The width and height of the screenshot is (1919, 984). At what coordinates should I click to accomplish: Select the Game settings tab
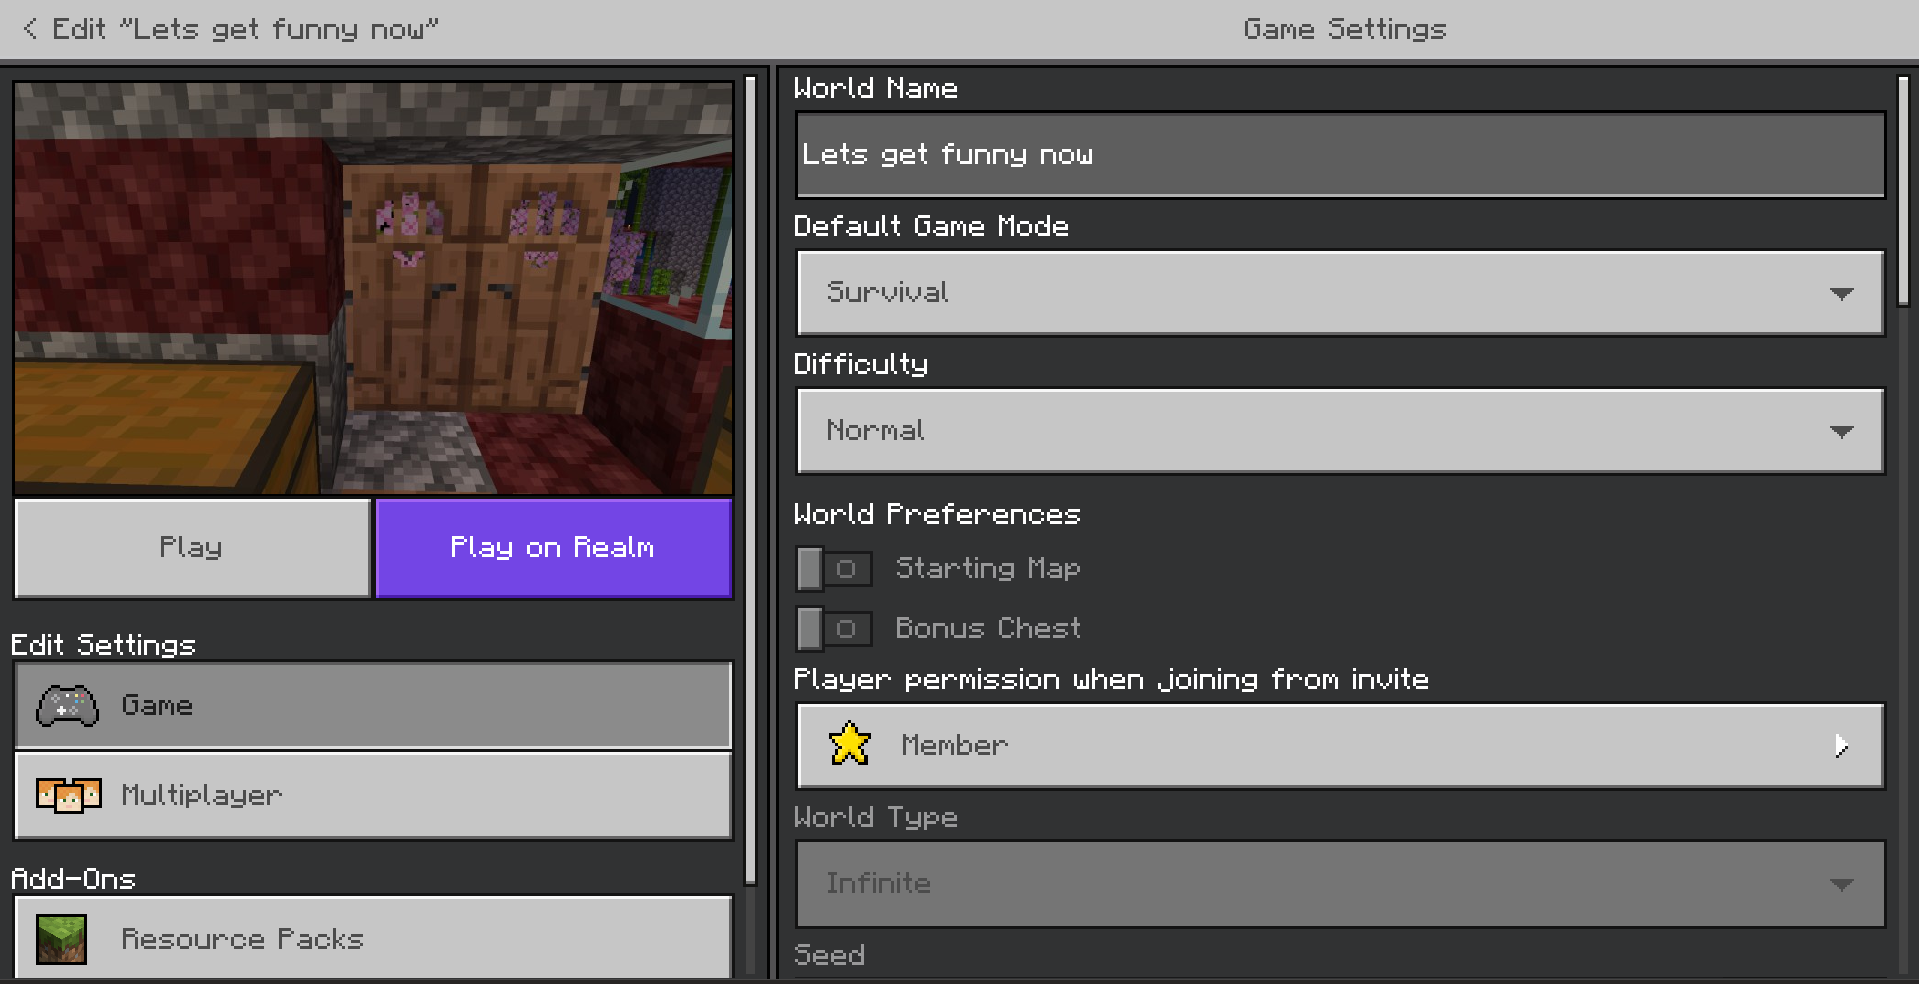point(373,705)
